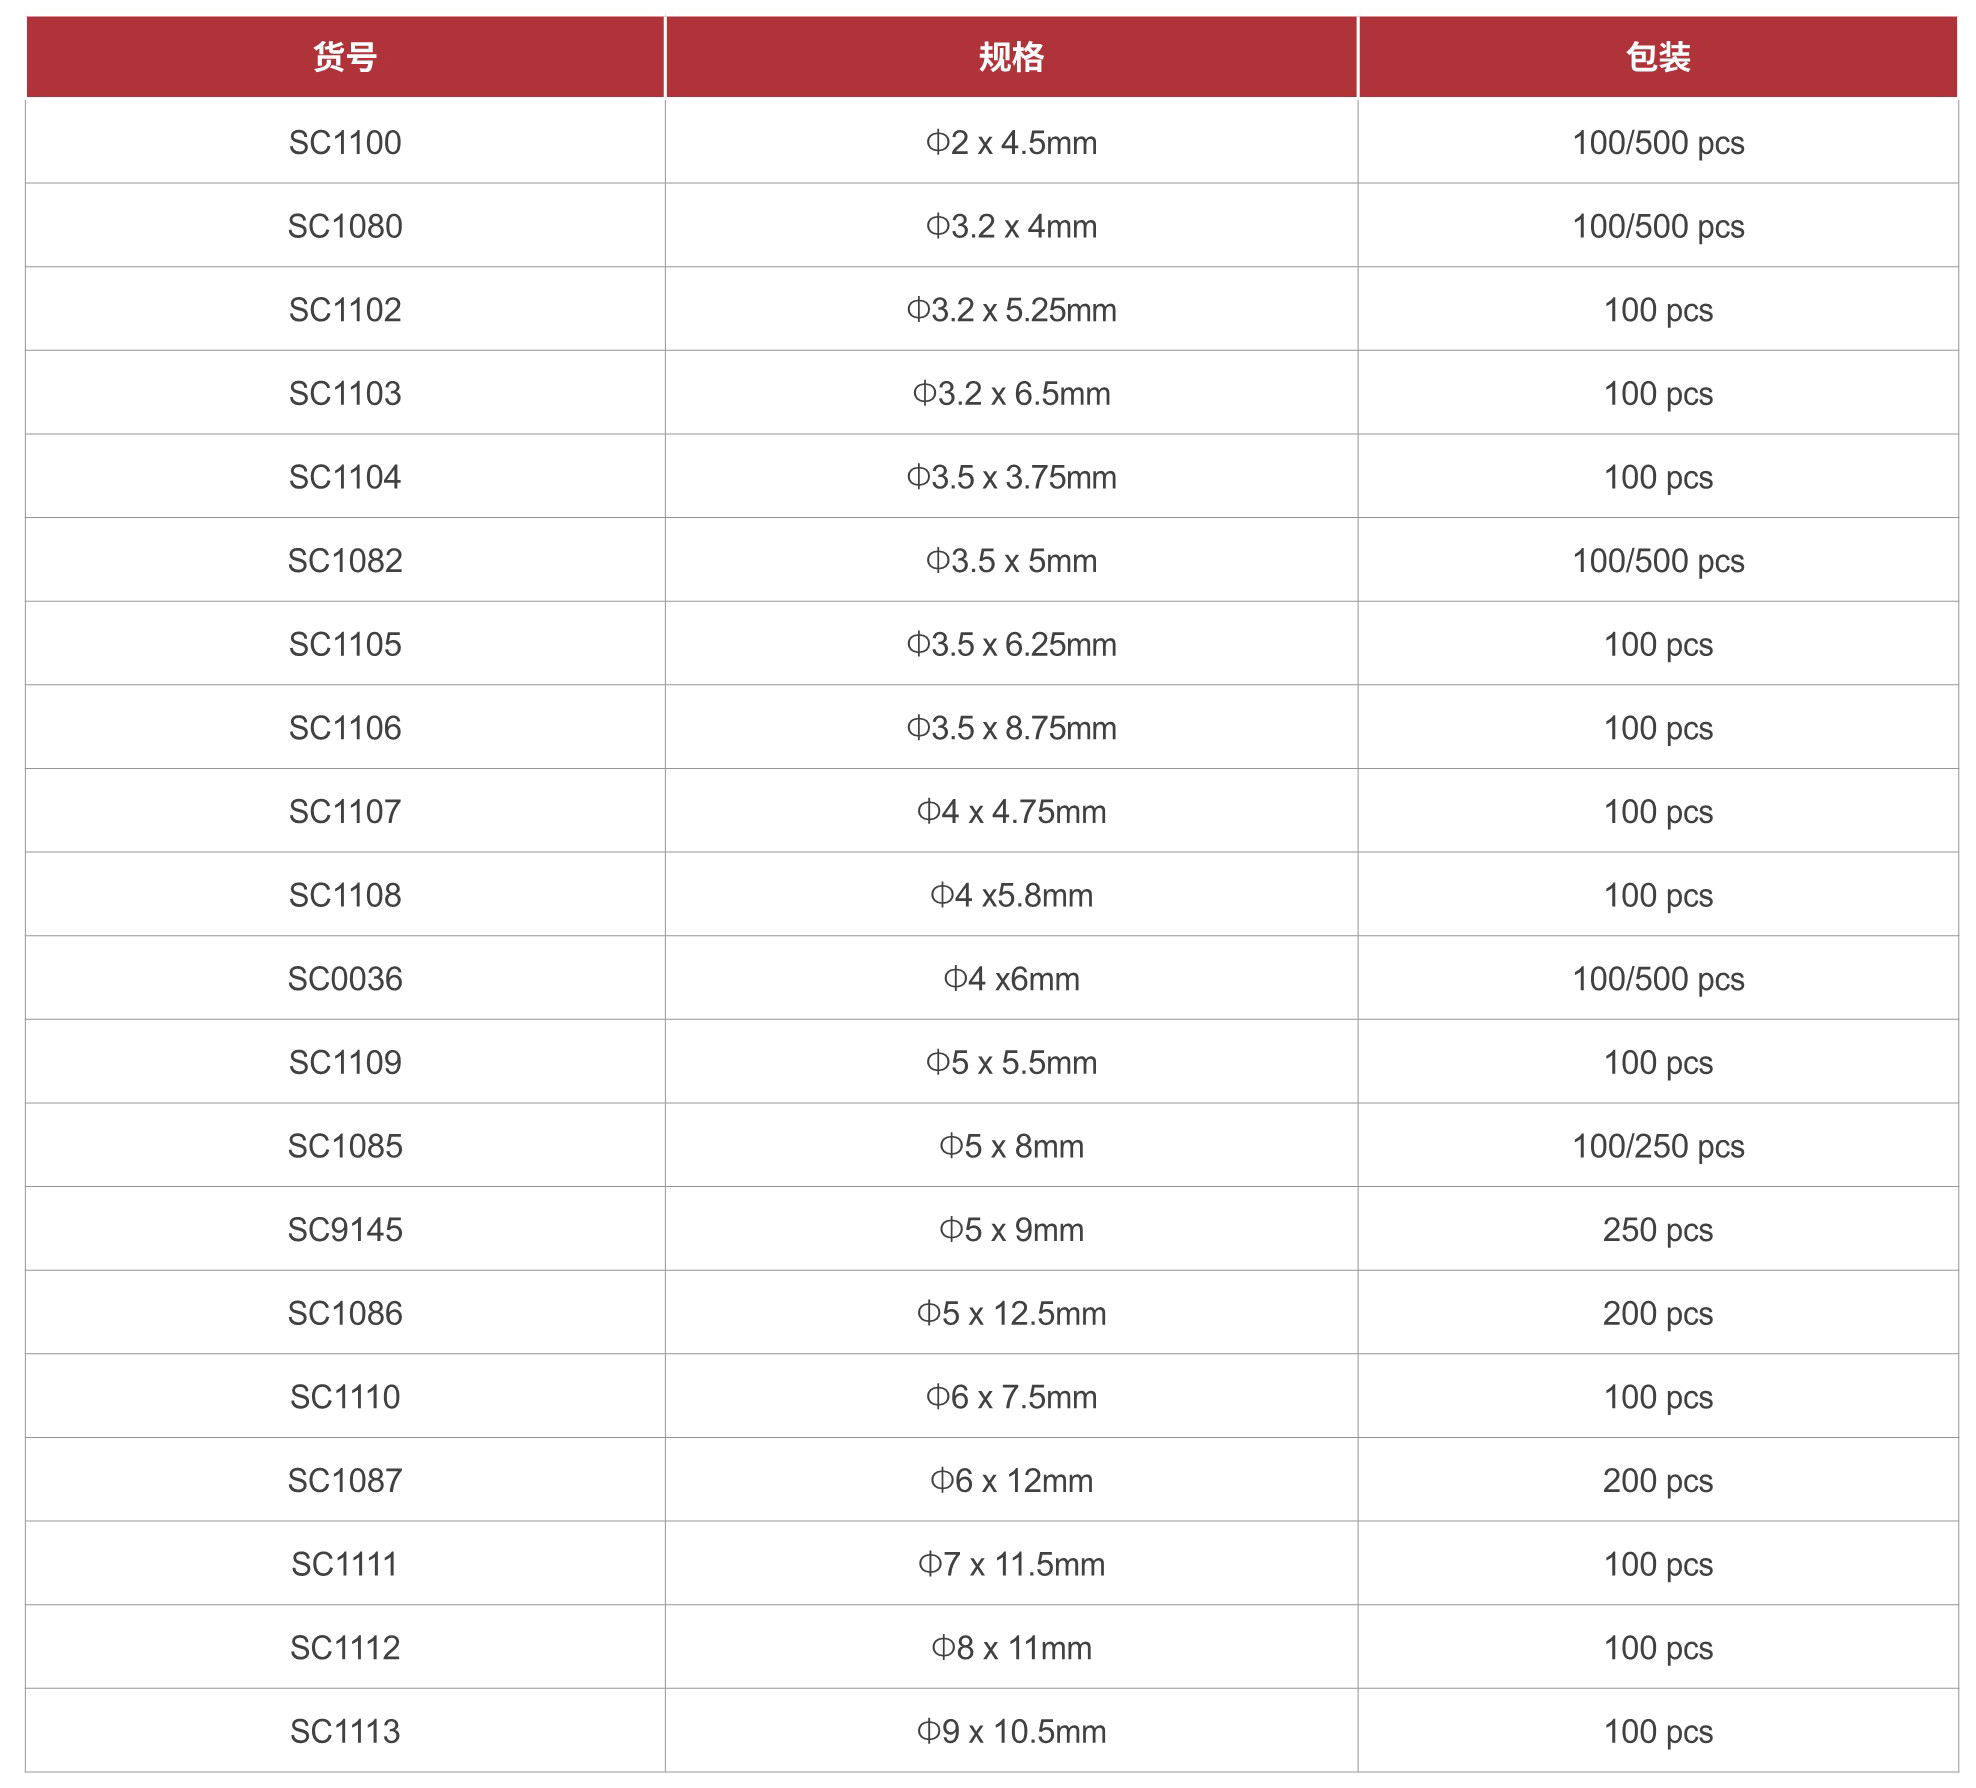The image size is (1976, 1788).
Task: Select the Φ4 x 4.75mm spec
Action: click(1011, 812)
